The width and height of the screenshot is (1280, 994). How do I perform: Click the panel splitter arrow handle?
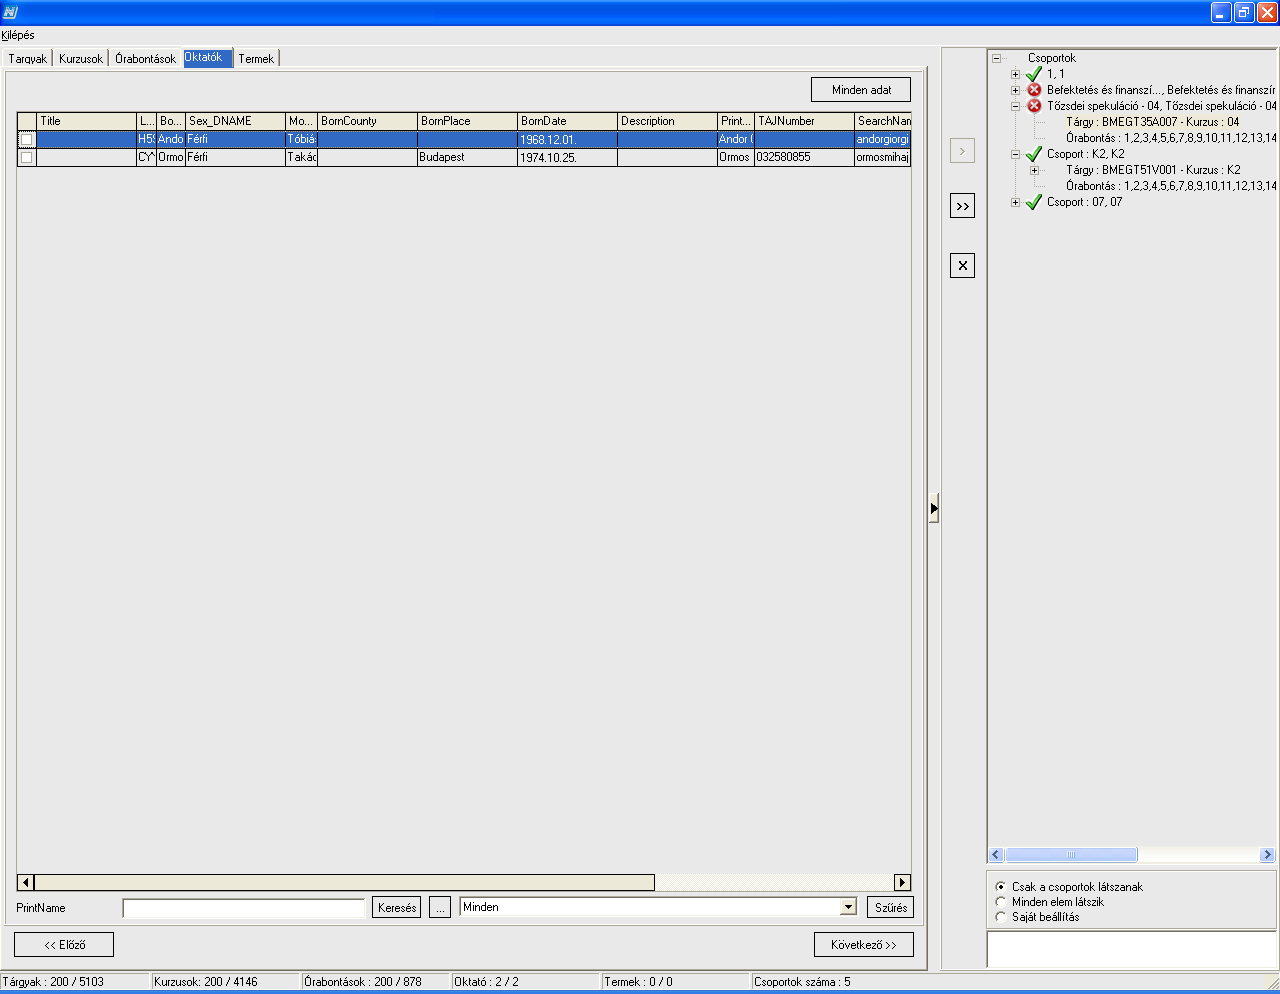(x=933, y=508)
